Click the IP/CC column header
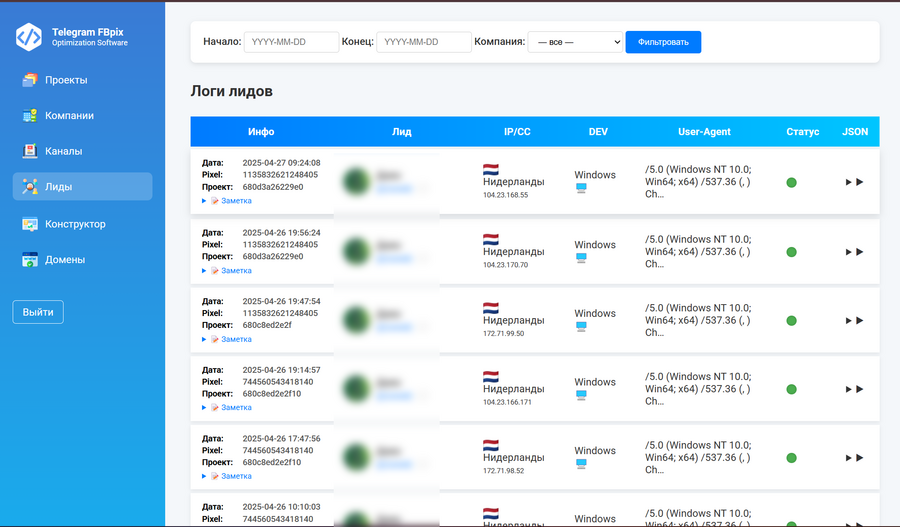 (517, 131)
